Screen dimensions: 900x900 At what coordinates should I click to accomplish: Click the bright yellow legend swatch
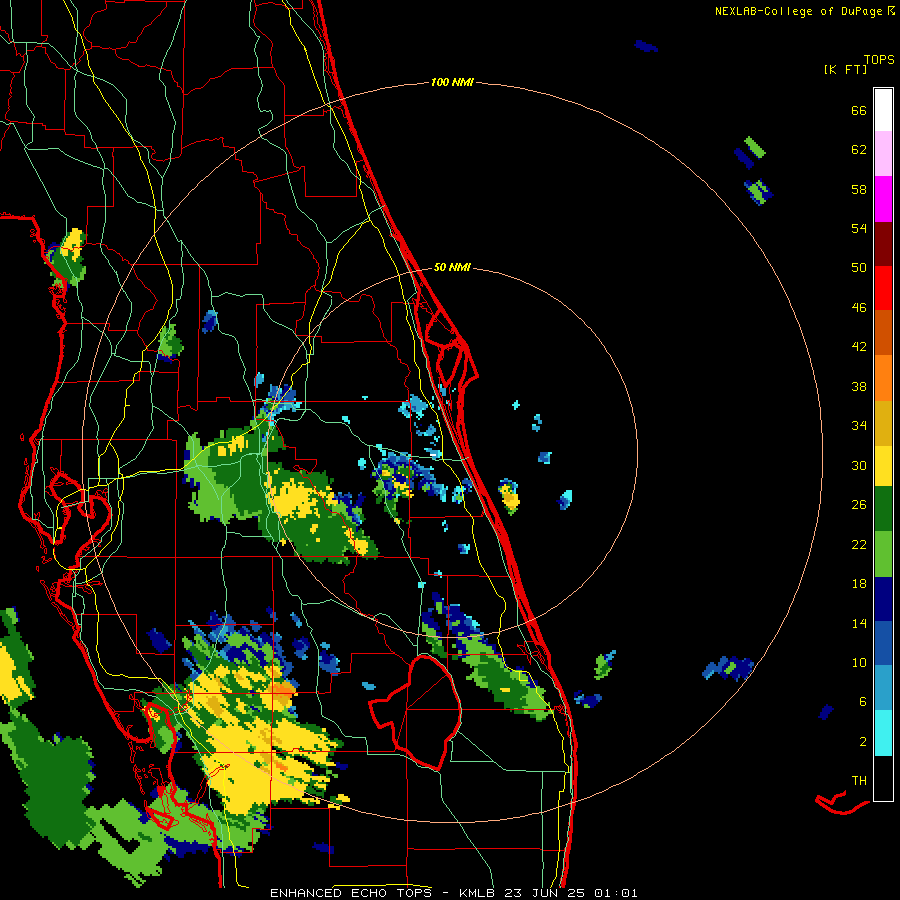883,465
